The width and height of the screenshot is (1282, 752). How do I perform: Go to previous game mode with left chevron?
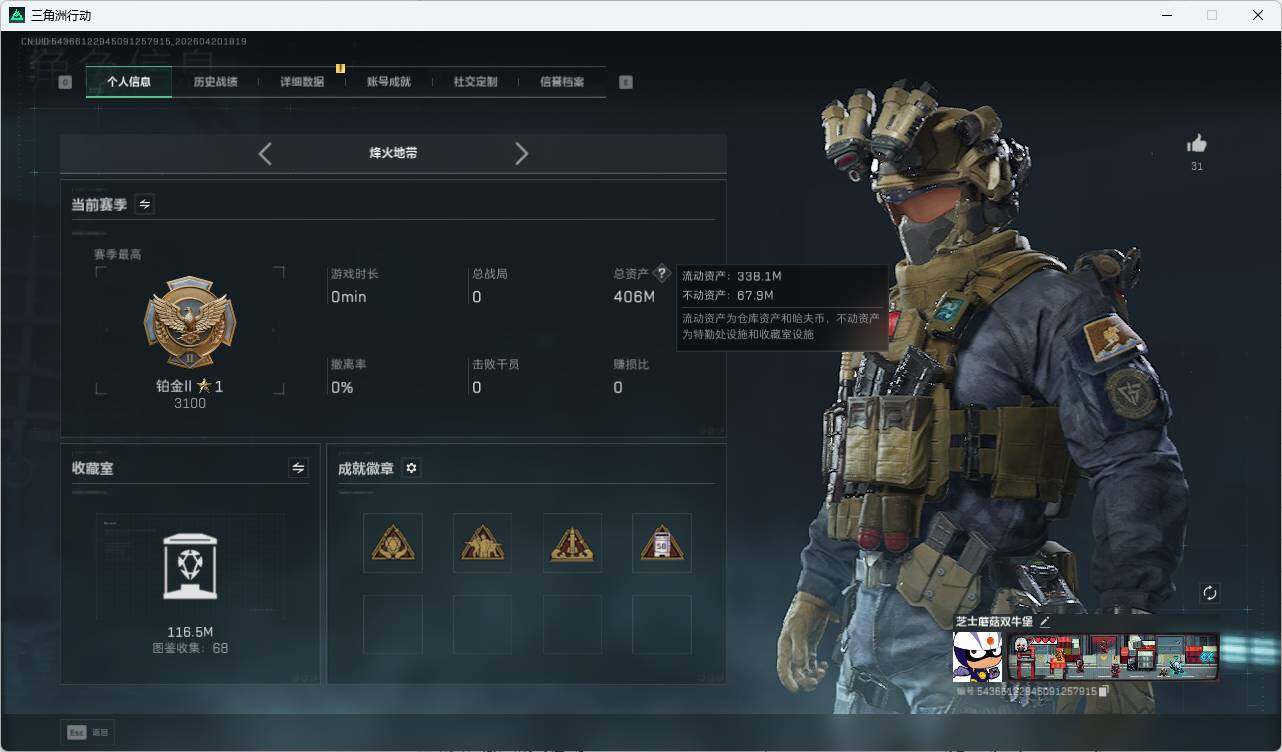click(265, 153)
